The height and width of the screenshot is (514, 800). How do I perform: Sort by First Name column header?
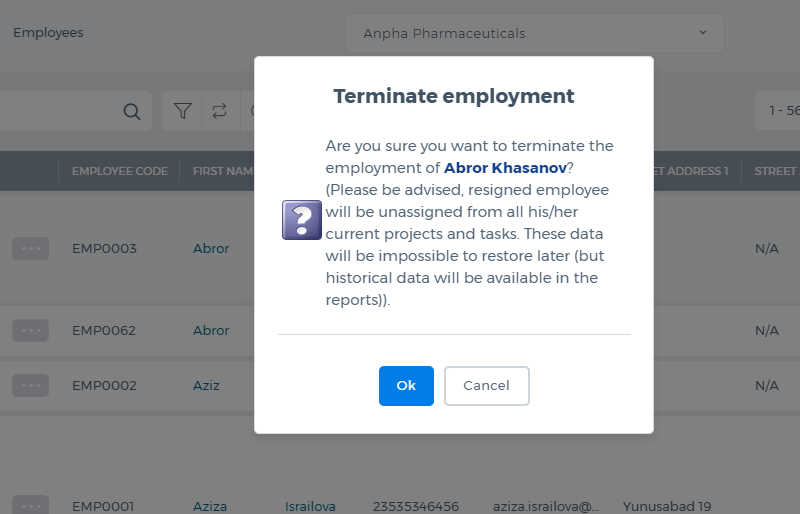click(223, 171)
